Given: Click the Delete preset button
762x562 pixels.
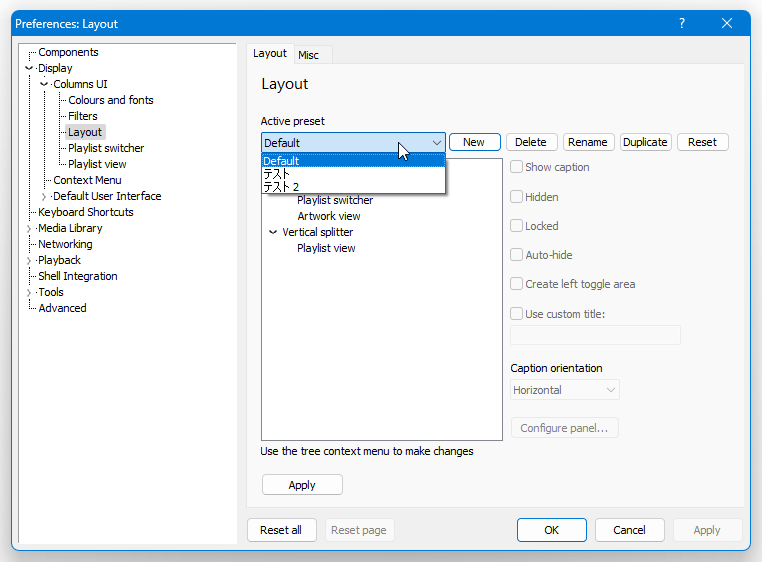Looking at the screenshot, I should tap(531, 142).
